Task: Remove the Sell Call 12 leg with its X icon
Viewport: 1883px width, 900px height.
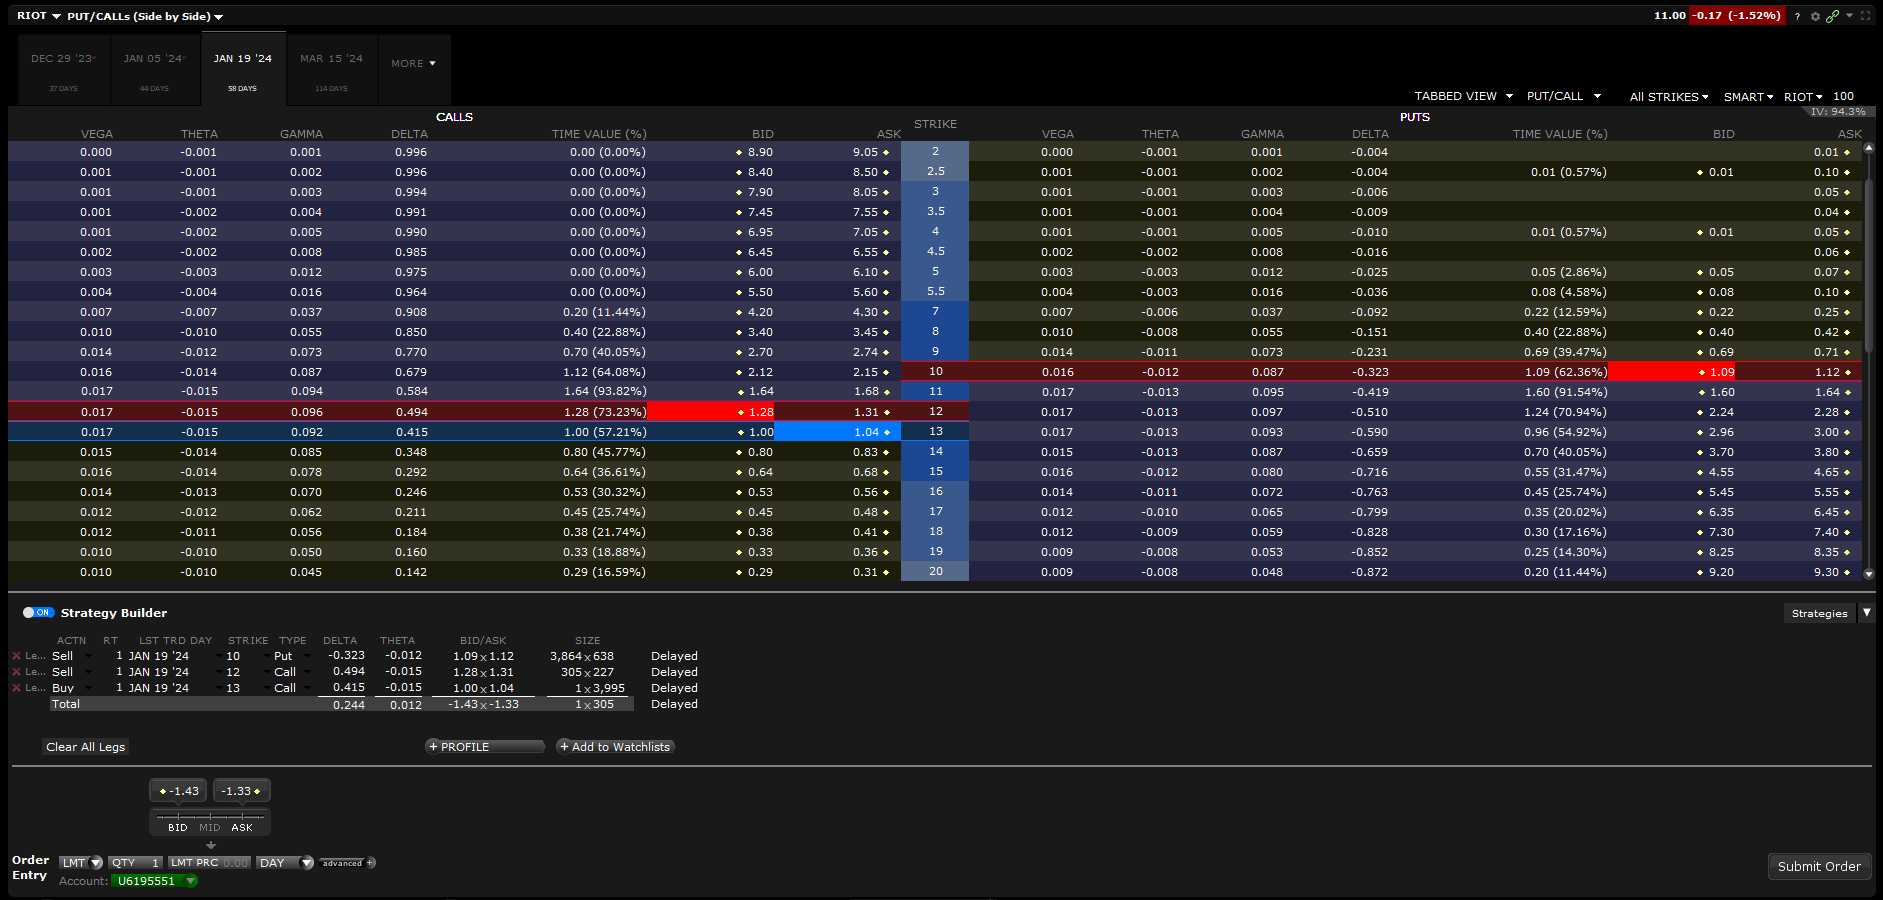Action: (17, 672)
